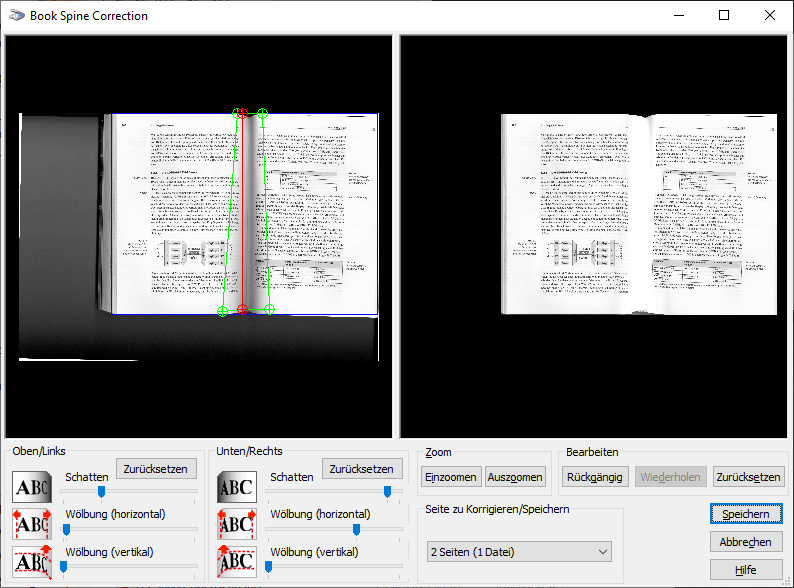
Task: Click the Oben/Links Schatten shadow icon
Action: click(x=31, y=488)
